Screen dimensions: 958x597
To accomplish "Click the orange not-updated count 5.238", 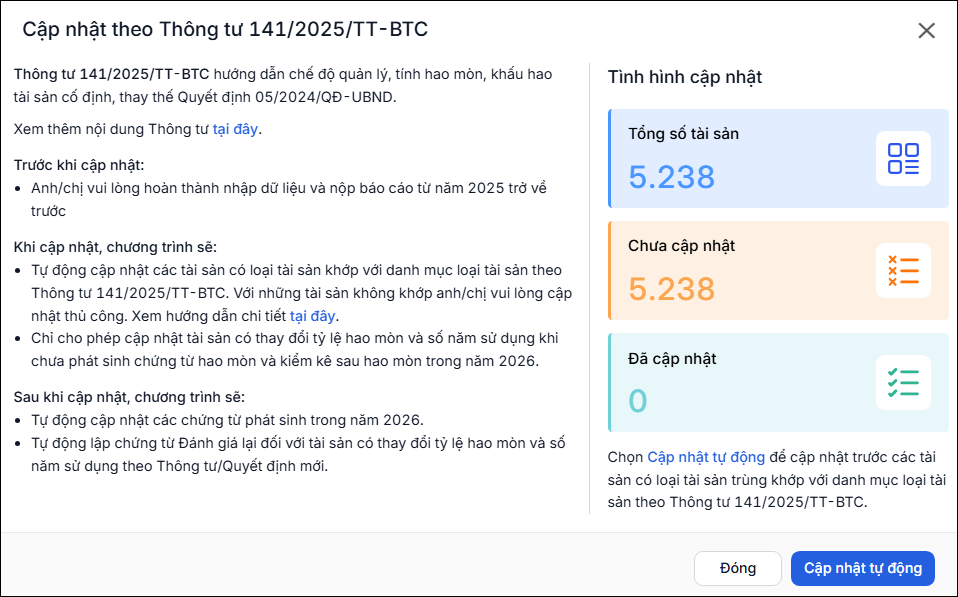I will [x=671, y=289].
